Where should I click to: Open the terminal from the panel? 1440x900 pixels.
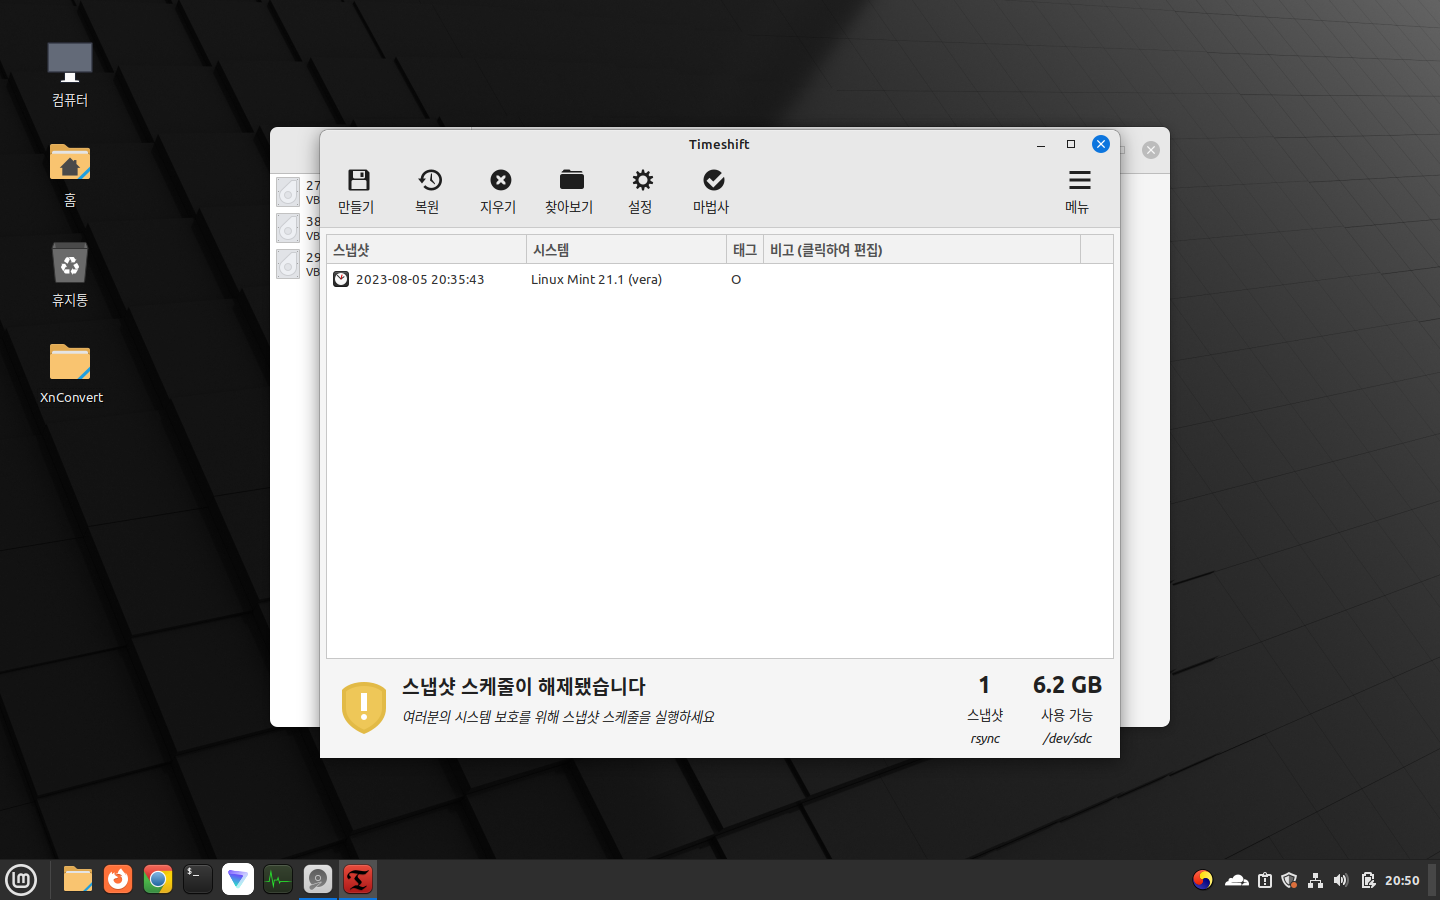click(198, 880)
